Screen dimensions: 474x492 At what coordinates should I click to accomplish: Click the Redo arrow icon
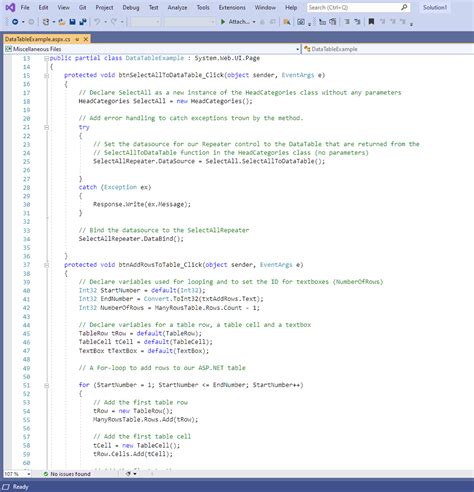pos(114,22)
